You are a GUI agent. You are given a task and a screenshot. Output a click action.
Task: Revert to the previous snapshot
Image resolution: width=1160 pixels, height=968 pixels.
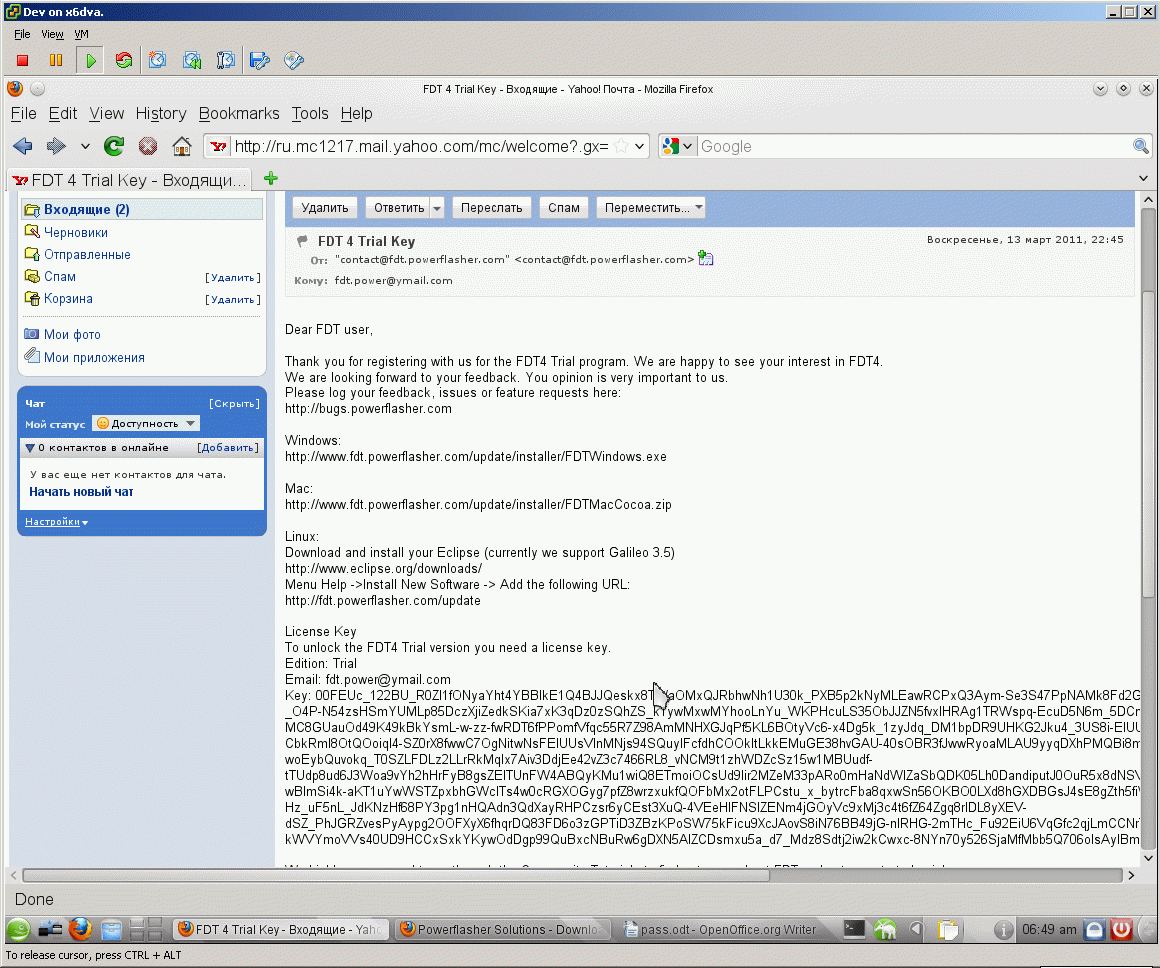192,61
